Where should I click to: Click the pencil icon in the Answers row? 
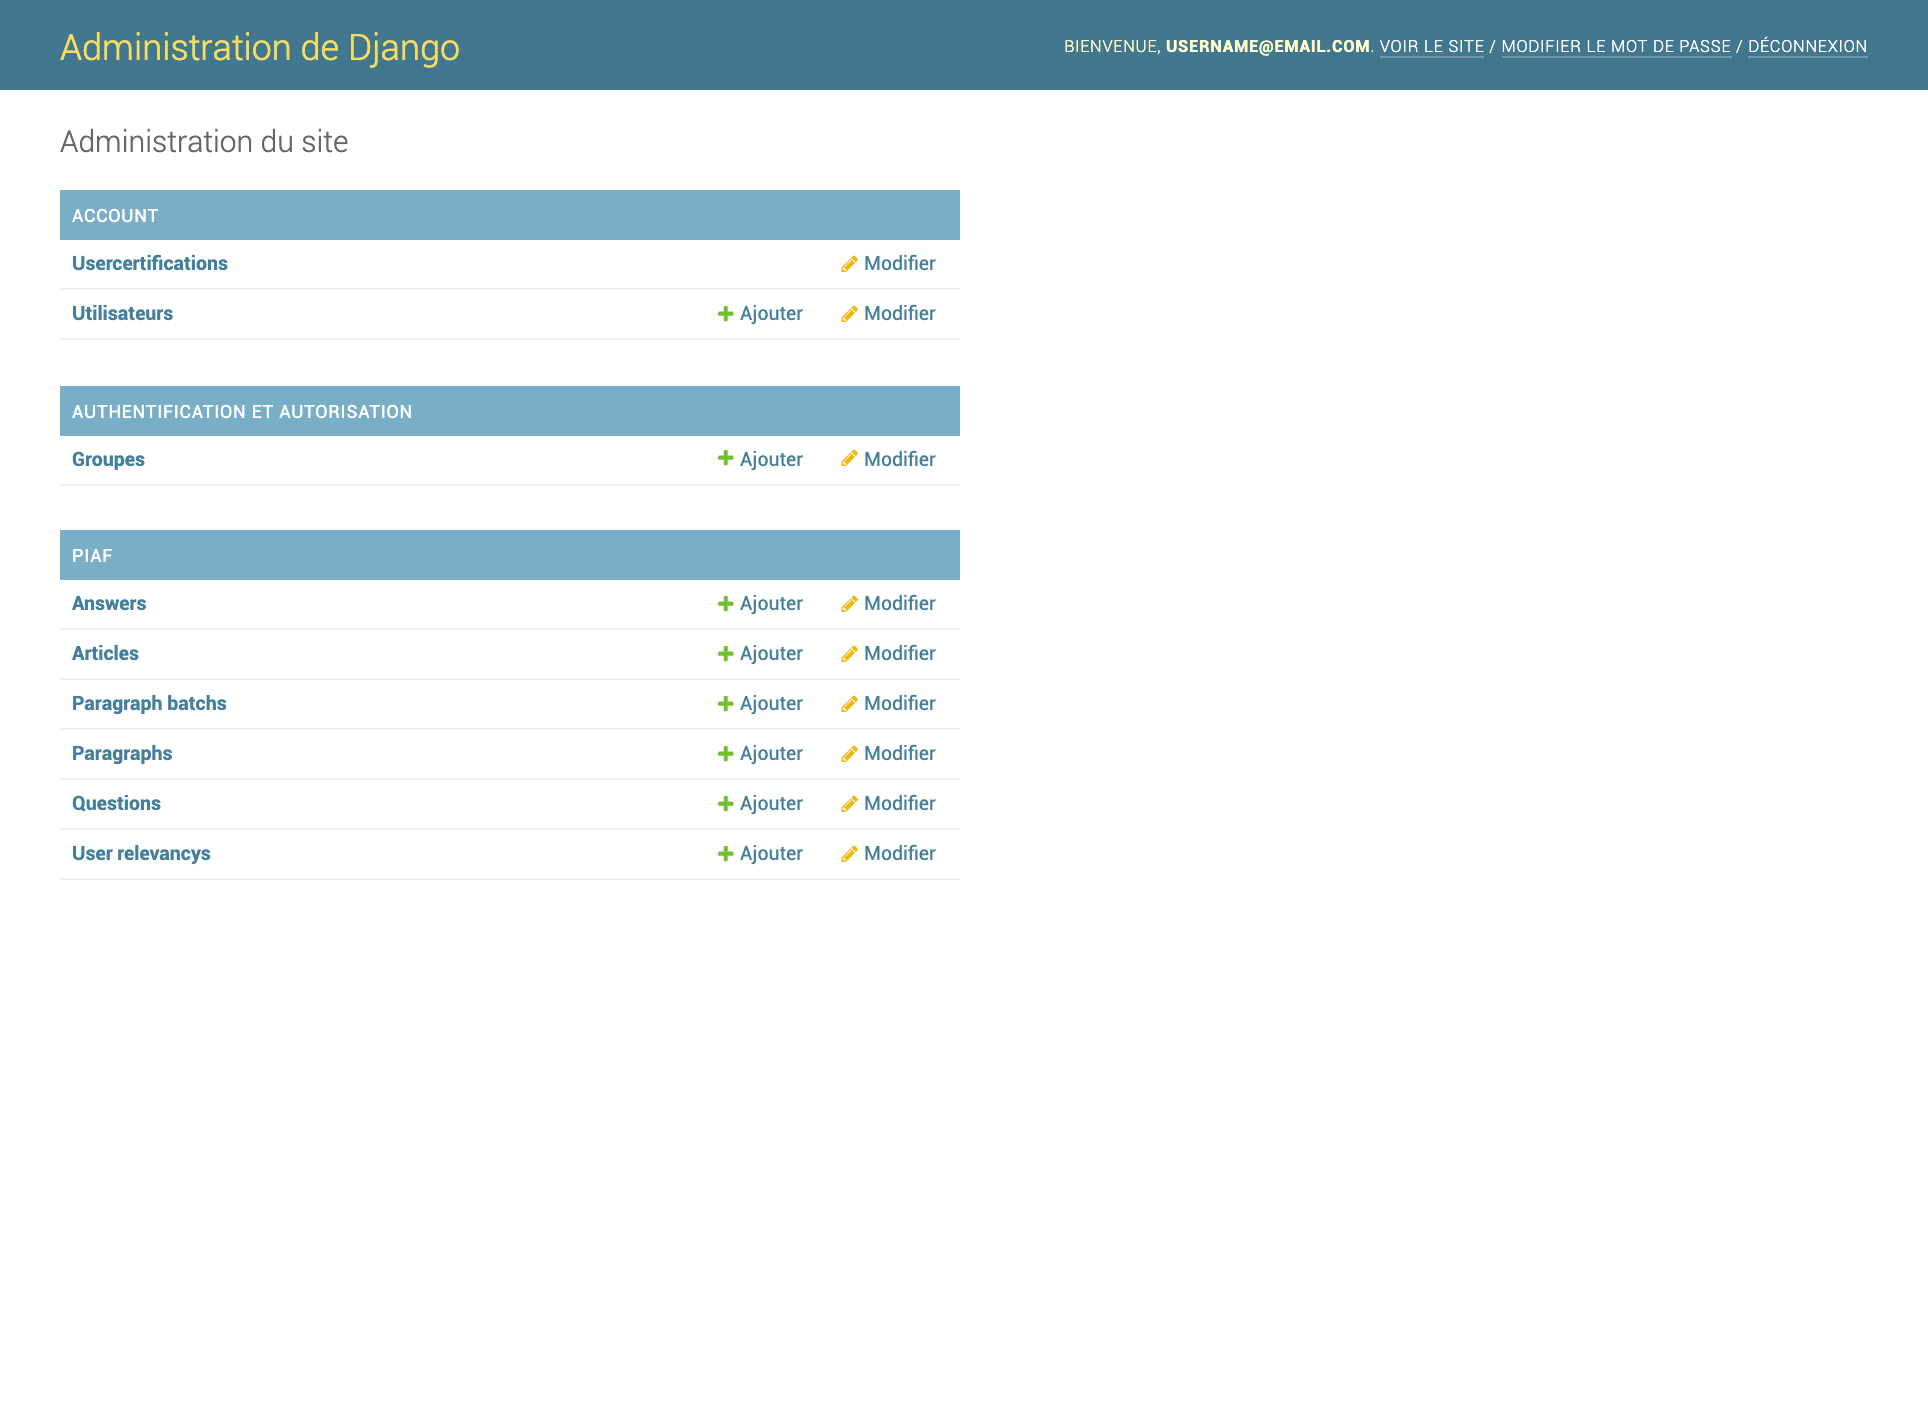[x=849, y=604]
